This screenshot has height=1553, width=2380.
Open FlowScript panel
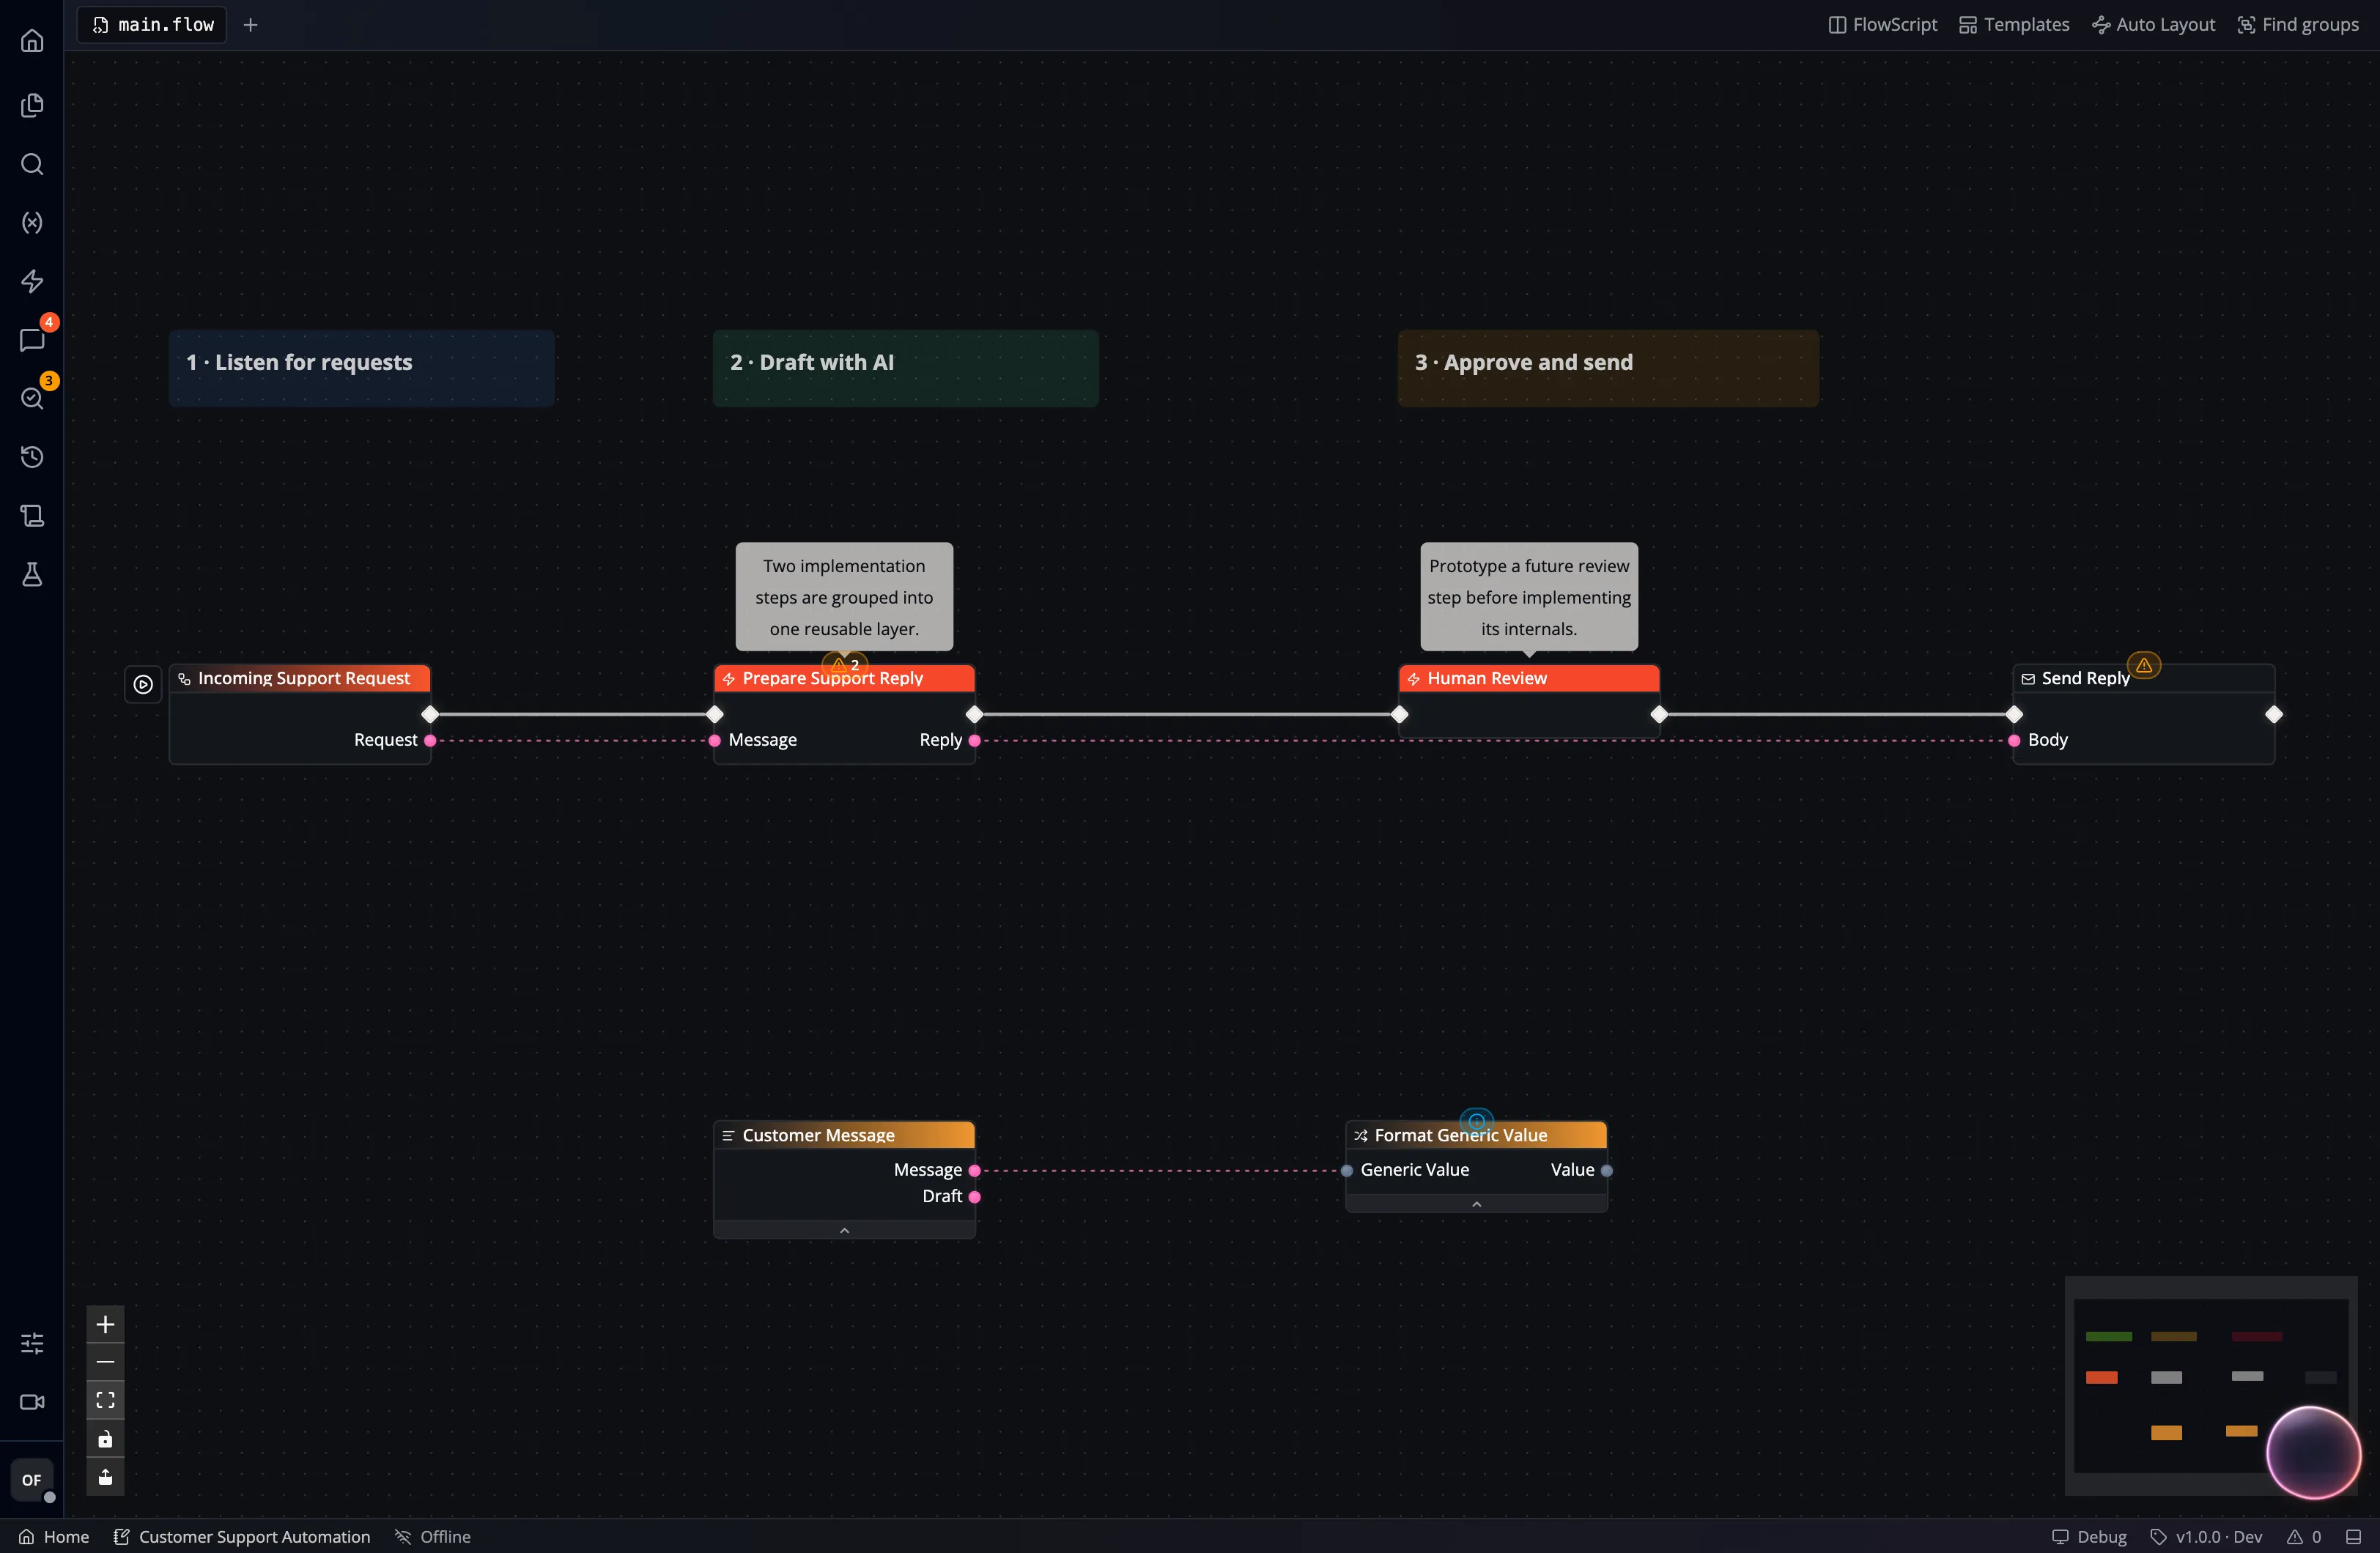(x=1883, y=25)
